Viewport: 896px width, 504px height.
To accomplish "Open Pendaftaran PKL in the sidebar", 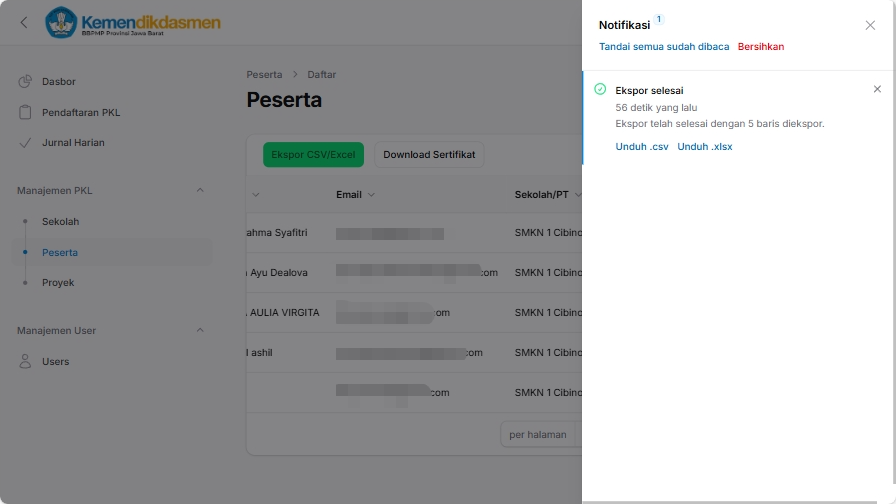I will pyautogui.click(x=80, y=112).
